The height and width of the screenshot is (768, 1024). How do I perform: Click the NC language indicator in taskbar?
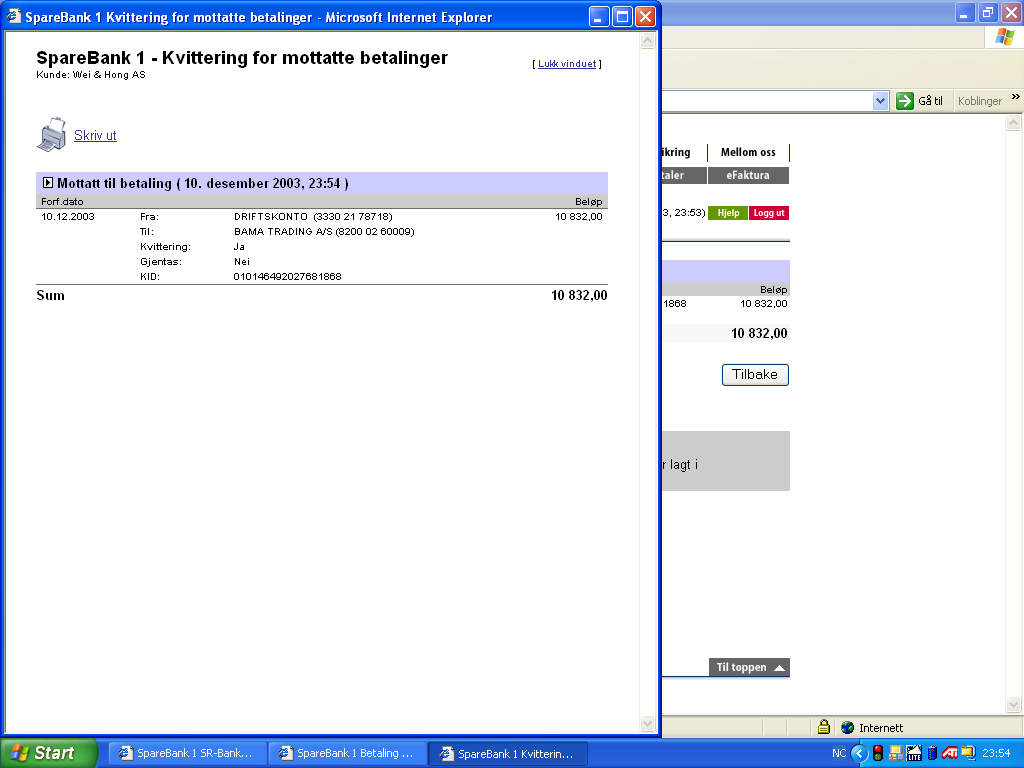point(839,753)
